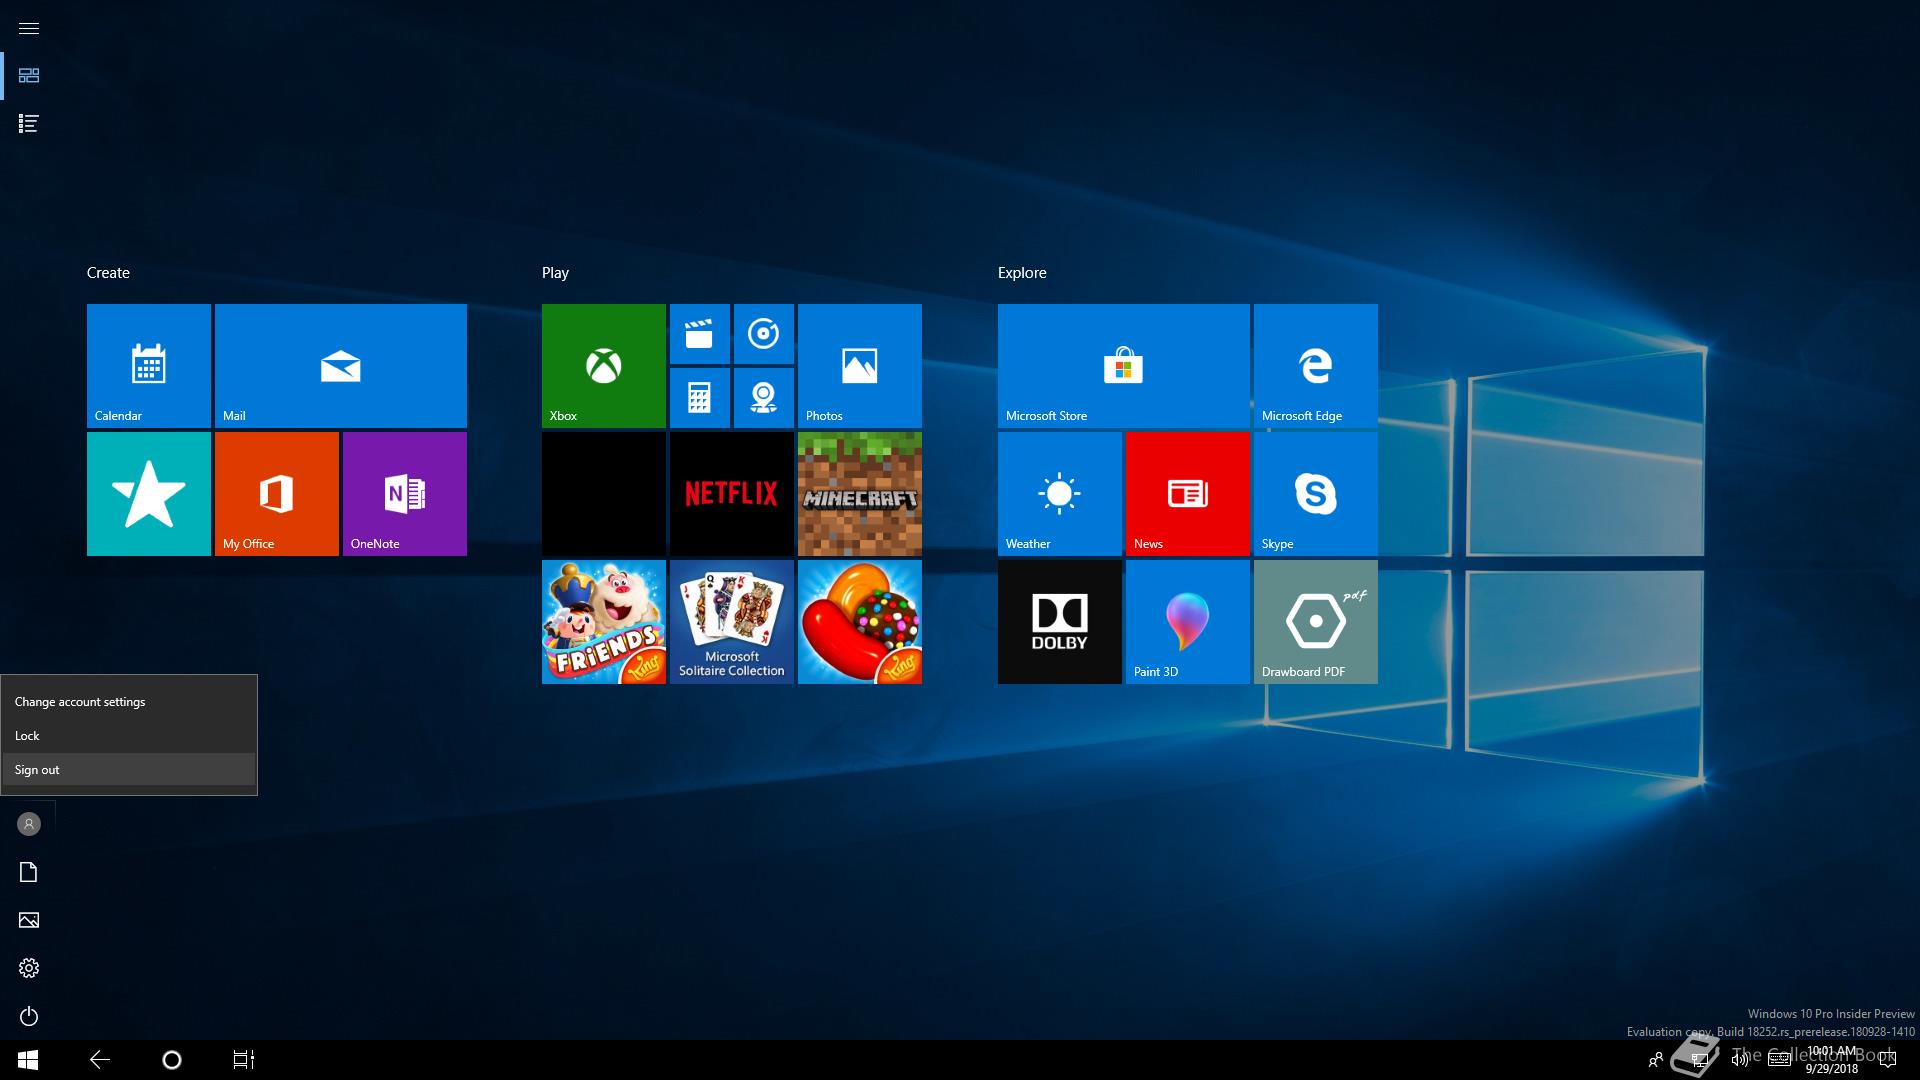The image size is (1920, 1080).
Task: Launch the Netflix tile
Action: pyautogui.click(x=731, y=494)
